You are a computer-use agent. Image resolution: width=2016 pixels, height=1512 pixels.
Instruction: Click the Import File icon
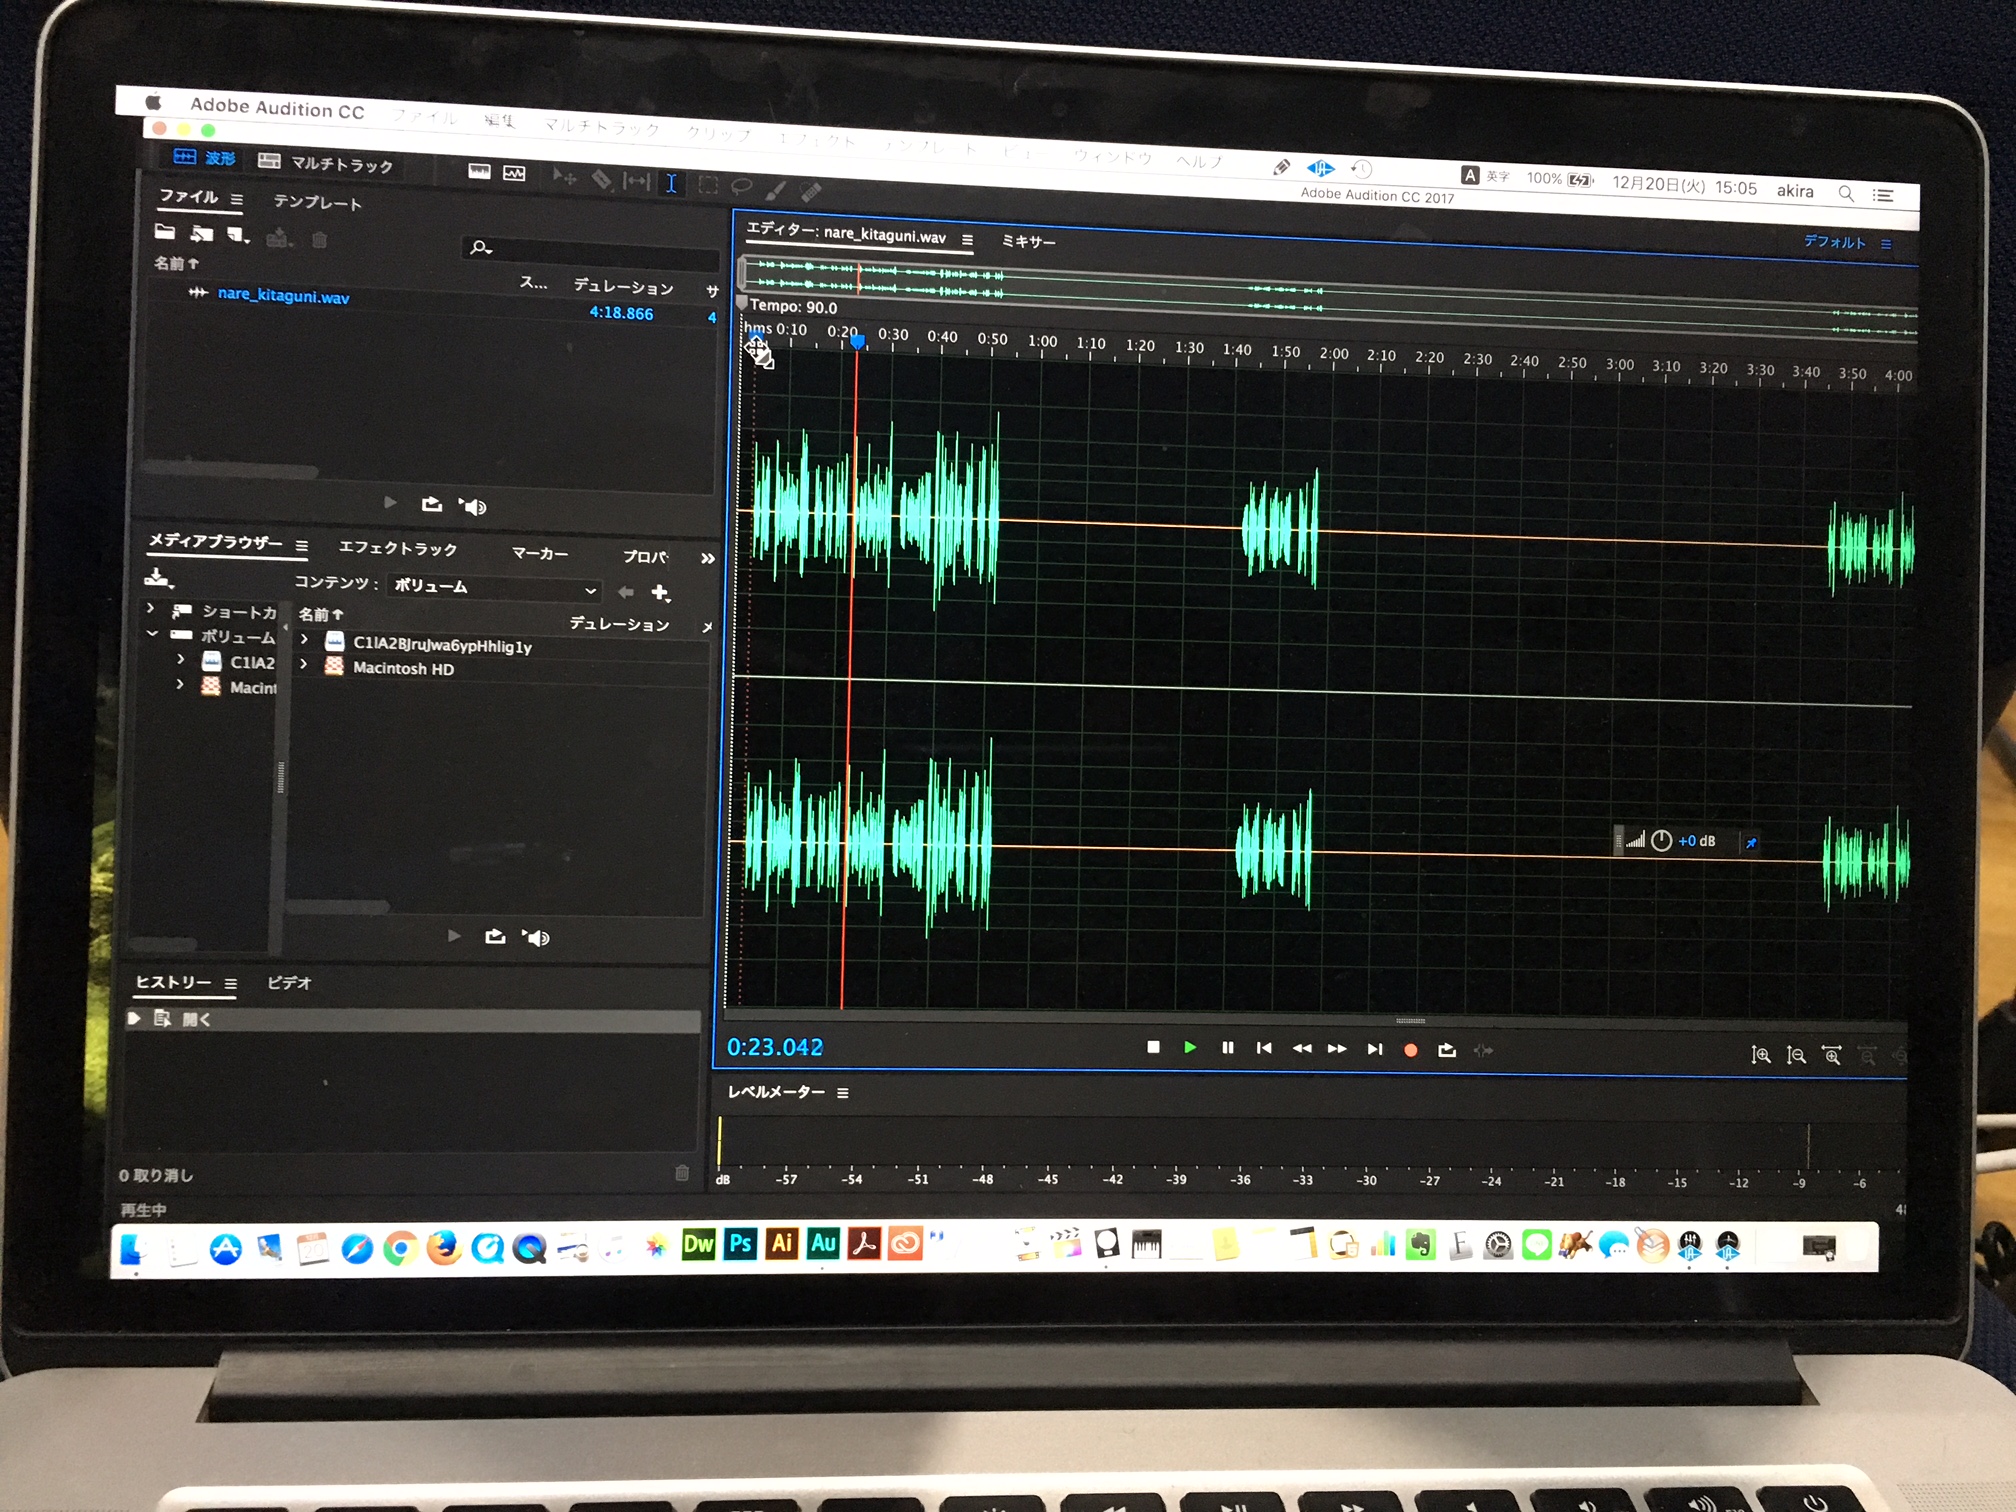click(x=202, y=234)
